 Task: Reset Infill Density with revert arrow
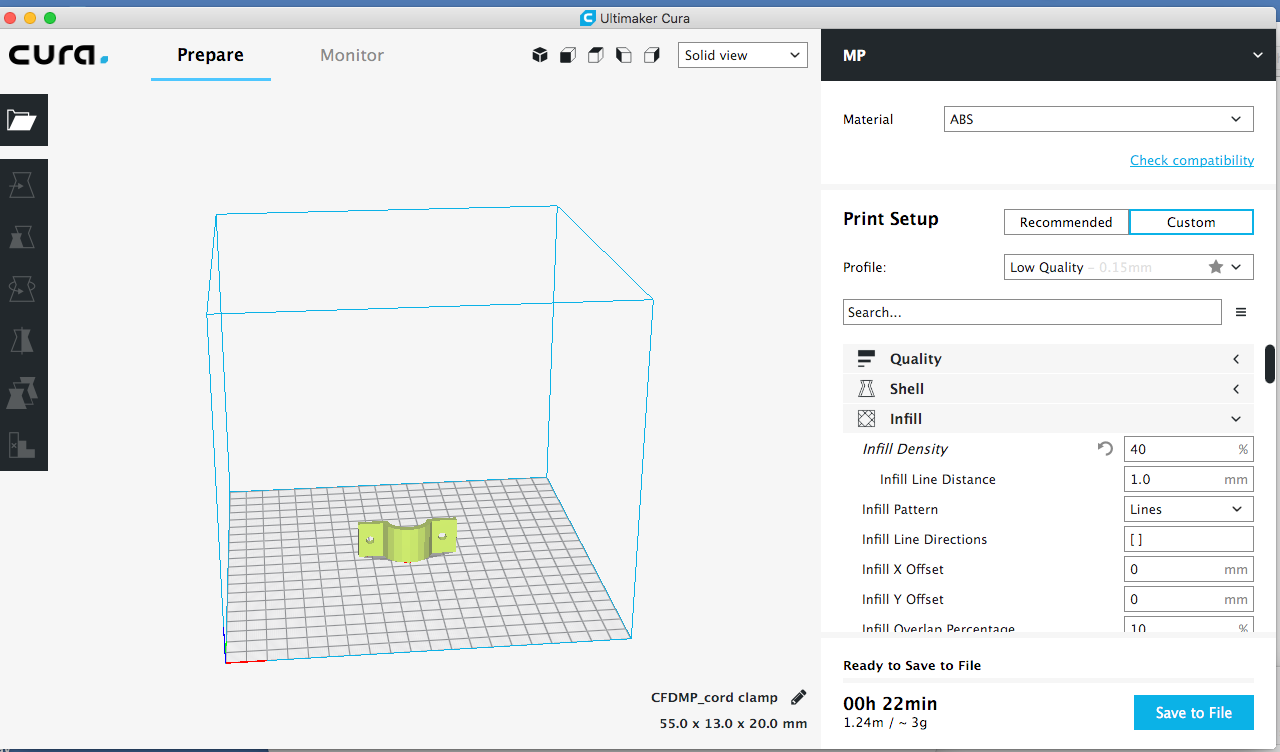1105,449
